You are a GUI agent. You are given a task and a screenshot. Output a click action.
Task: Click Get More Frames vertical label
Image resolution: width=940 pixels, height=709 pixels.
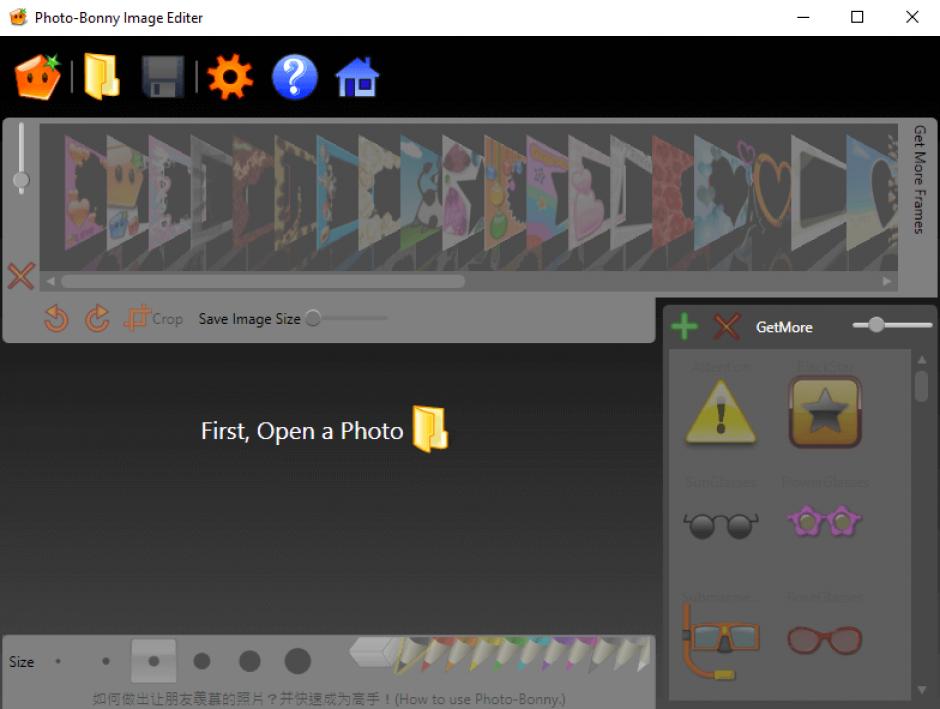pos(919,179)
